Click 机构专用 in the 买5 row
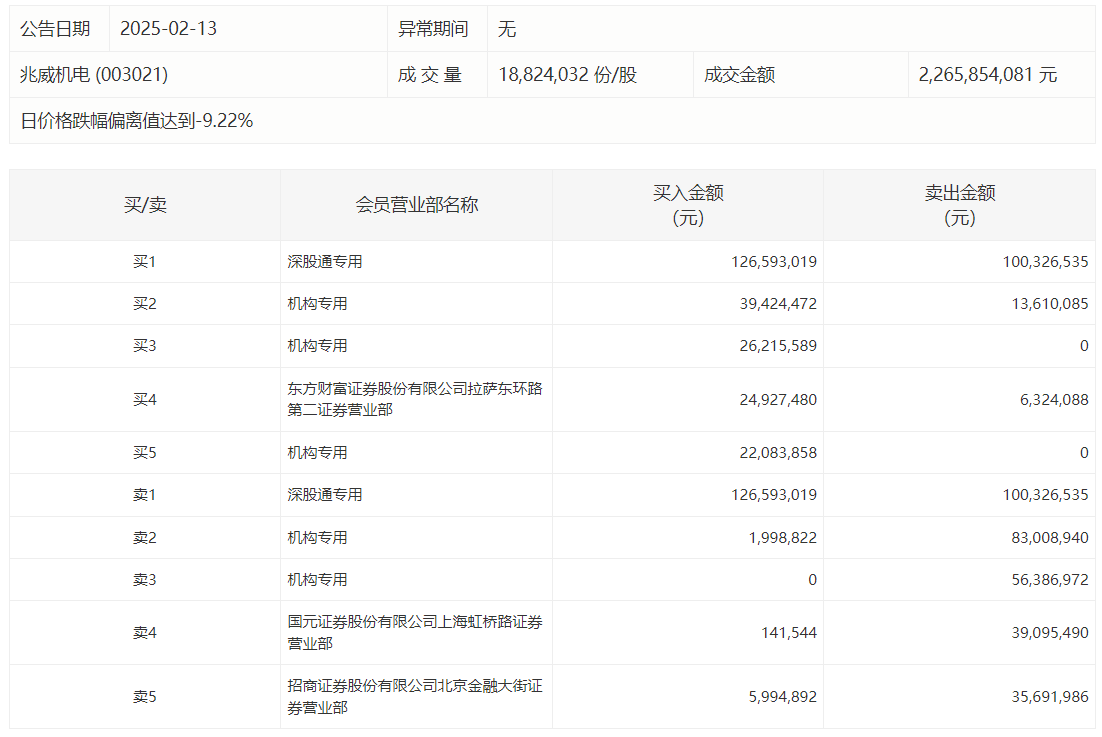1102x737 pixels. [x=317, y=453]
